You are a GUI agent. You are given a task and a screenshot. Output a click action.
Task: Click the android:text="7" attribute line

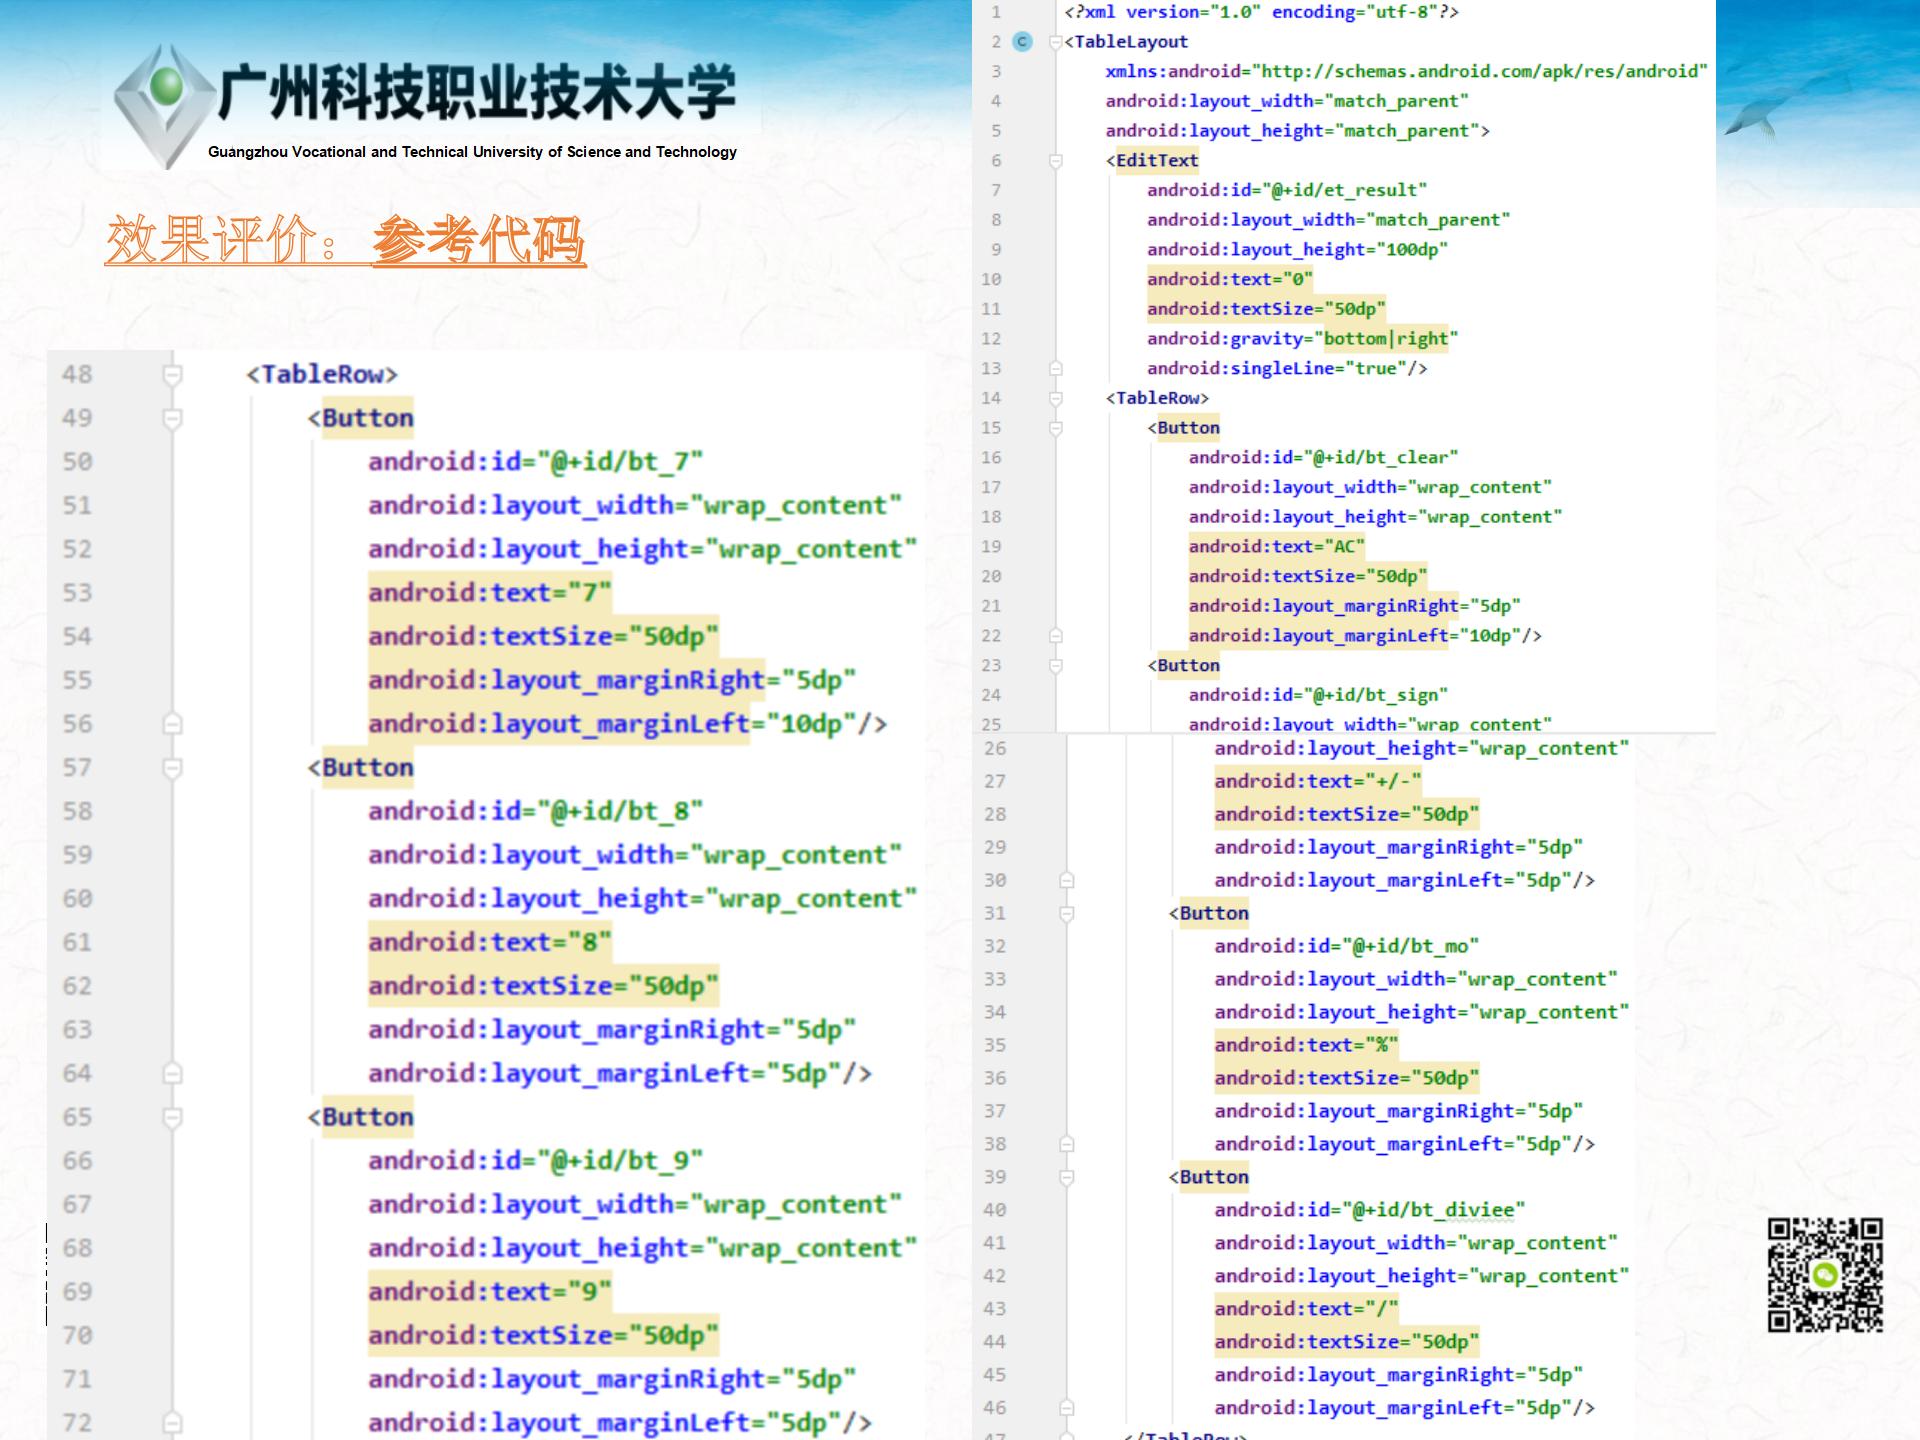[x=489, y=593]
